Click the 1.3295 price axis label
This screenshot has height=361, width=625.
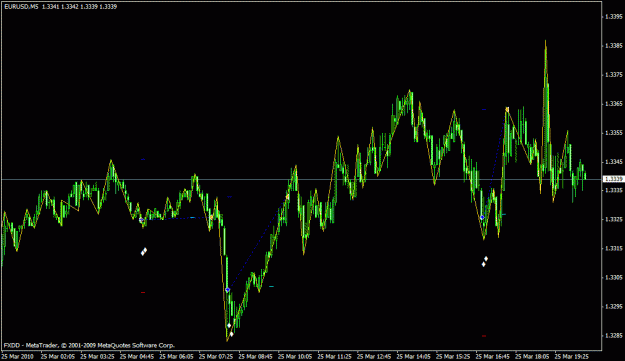tap(613, 307)
